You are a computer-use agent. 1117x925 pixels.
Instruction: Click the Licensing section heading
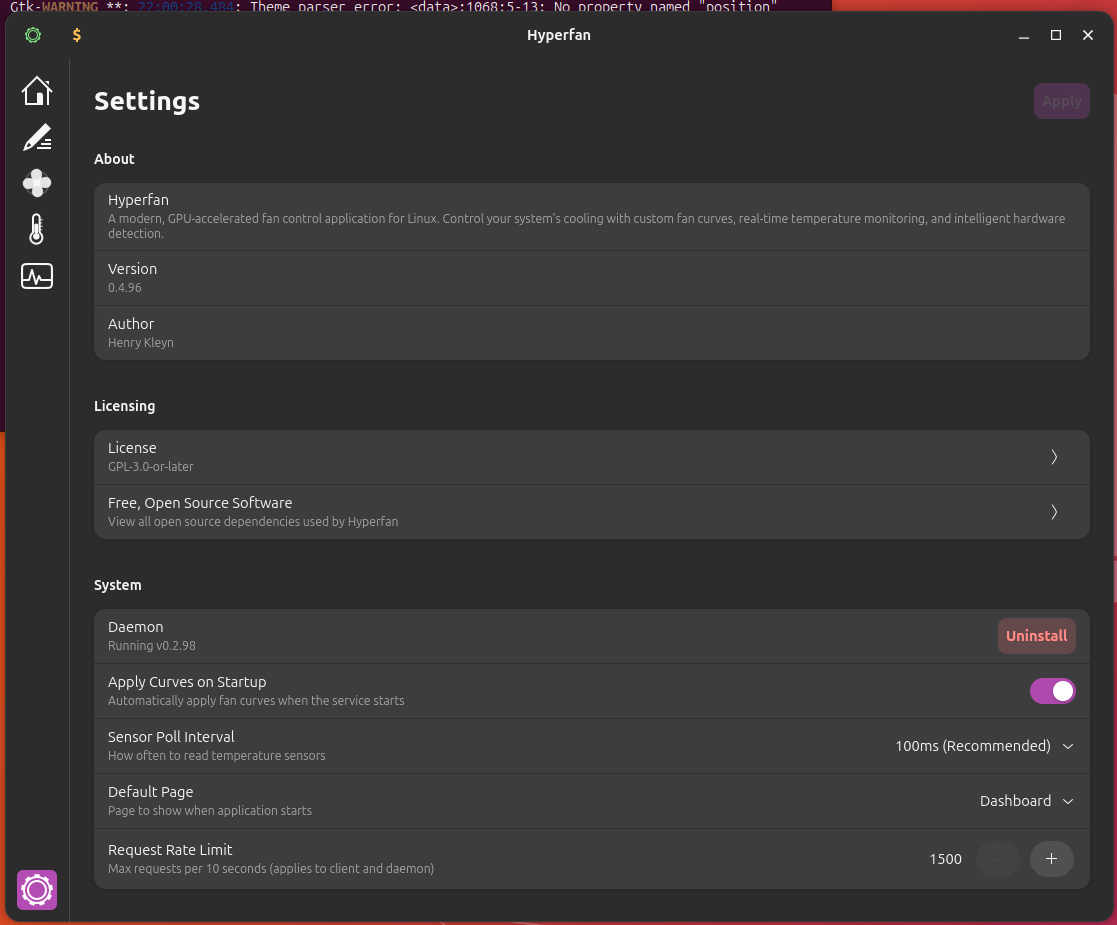(125, 406)
